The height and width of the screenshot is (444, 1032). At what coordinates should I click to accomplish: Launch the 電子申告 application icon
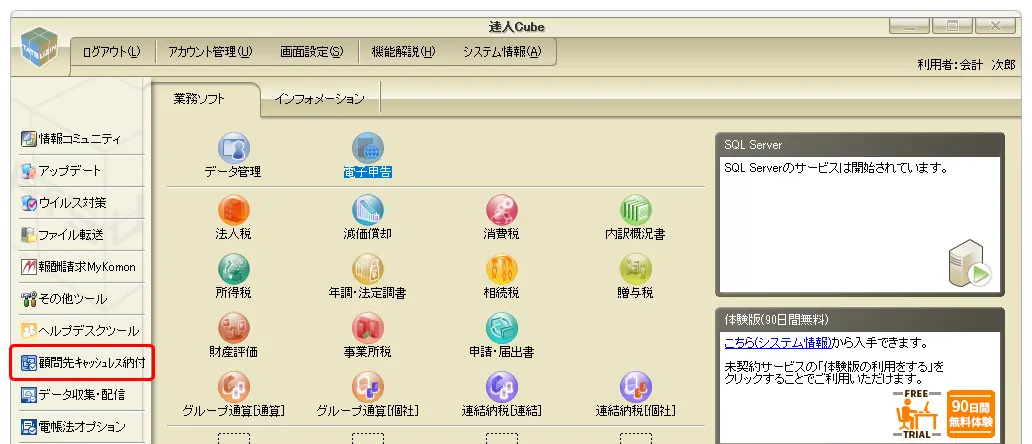pyautogui.click(x=367, y=150)
